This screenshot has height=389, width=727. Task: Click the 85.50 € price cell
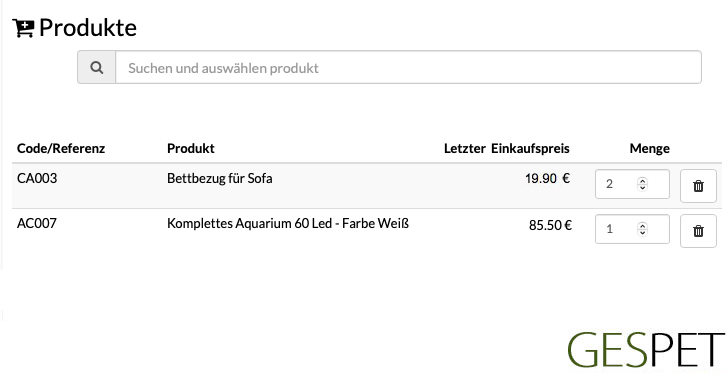point(550,225)
